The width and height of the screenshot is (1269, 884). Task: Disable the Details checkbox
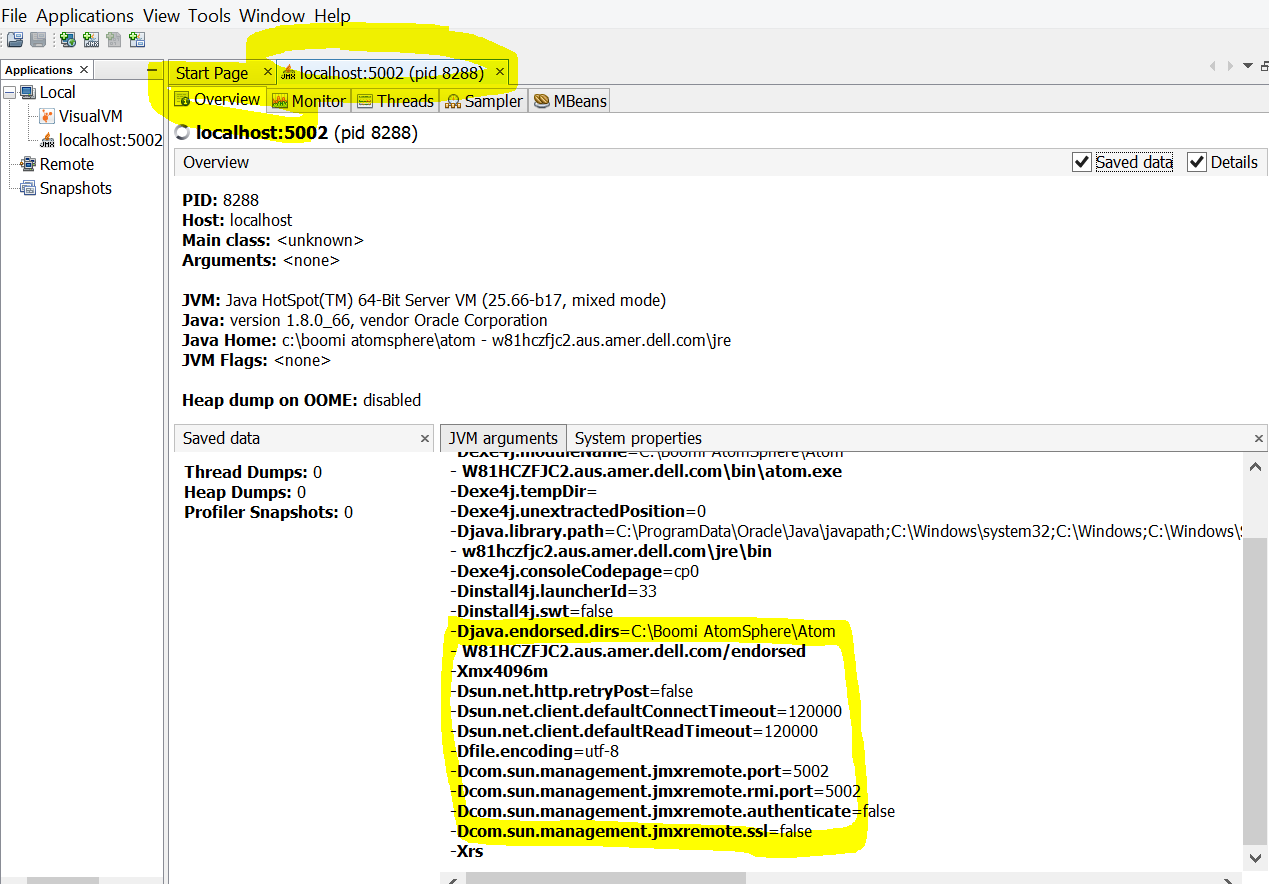point(1197,161)
